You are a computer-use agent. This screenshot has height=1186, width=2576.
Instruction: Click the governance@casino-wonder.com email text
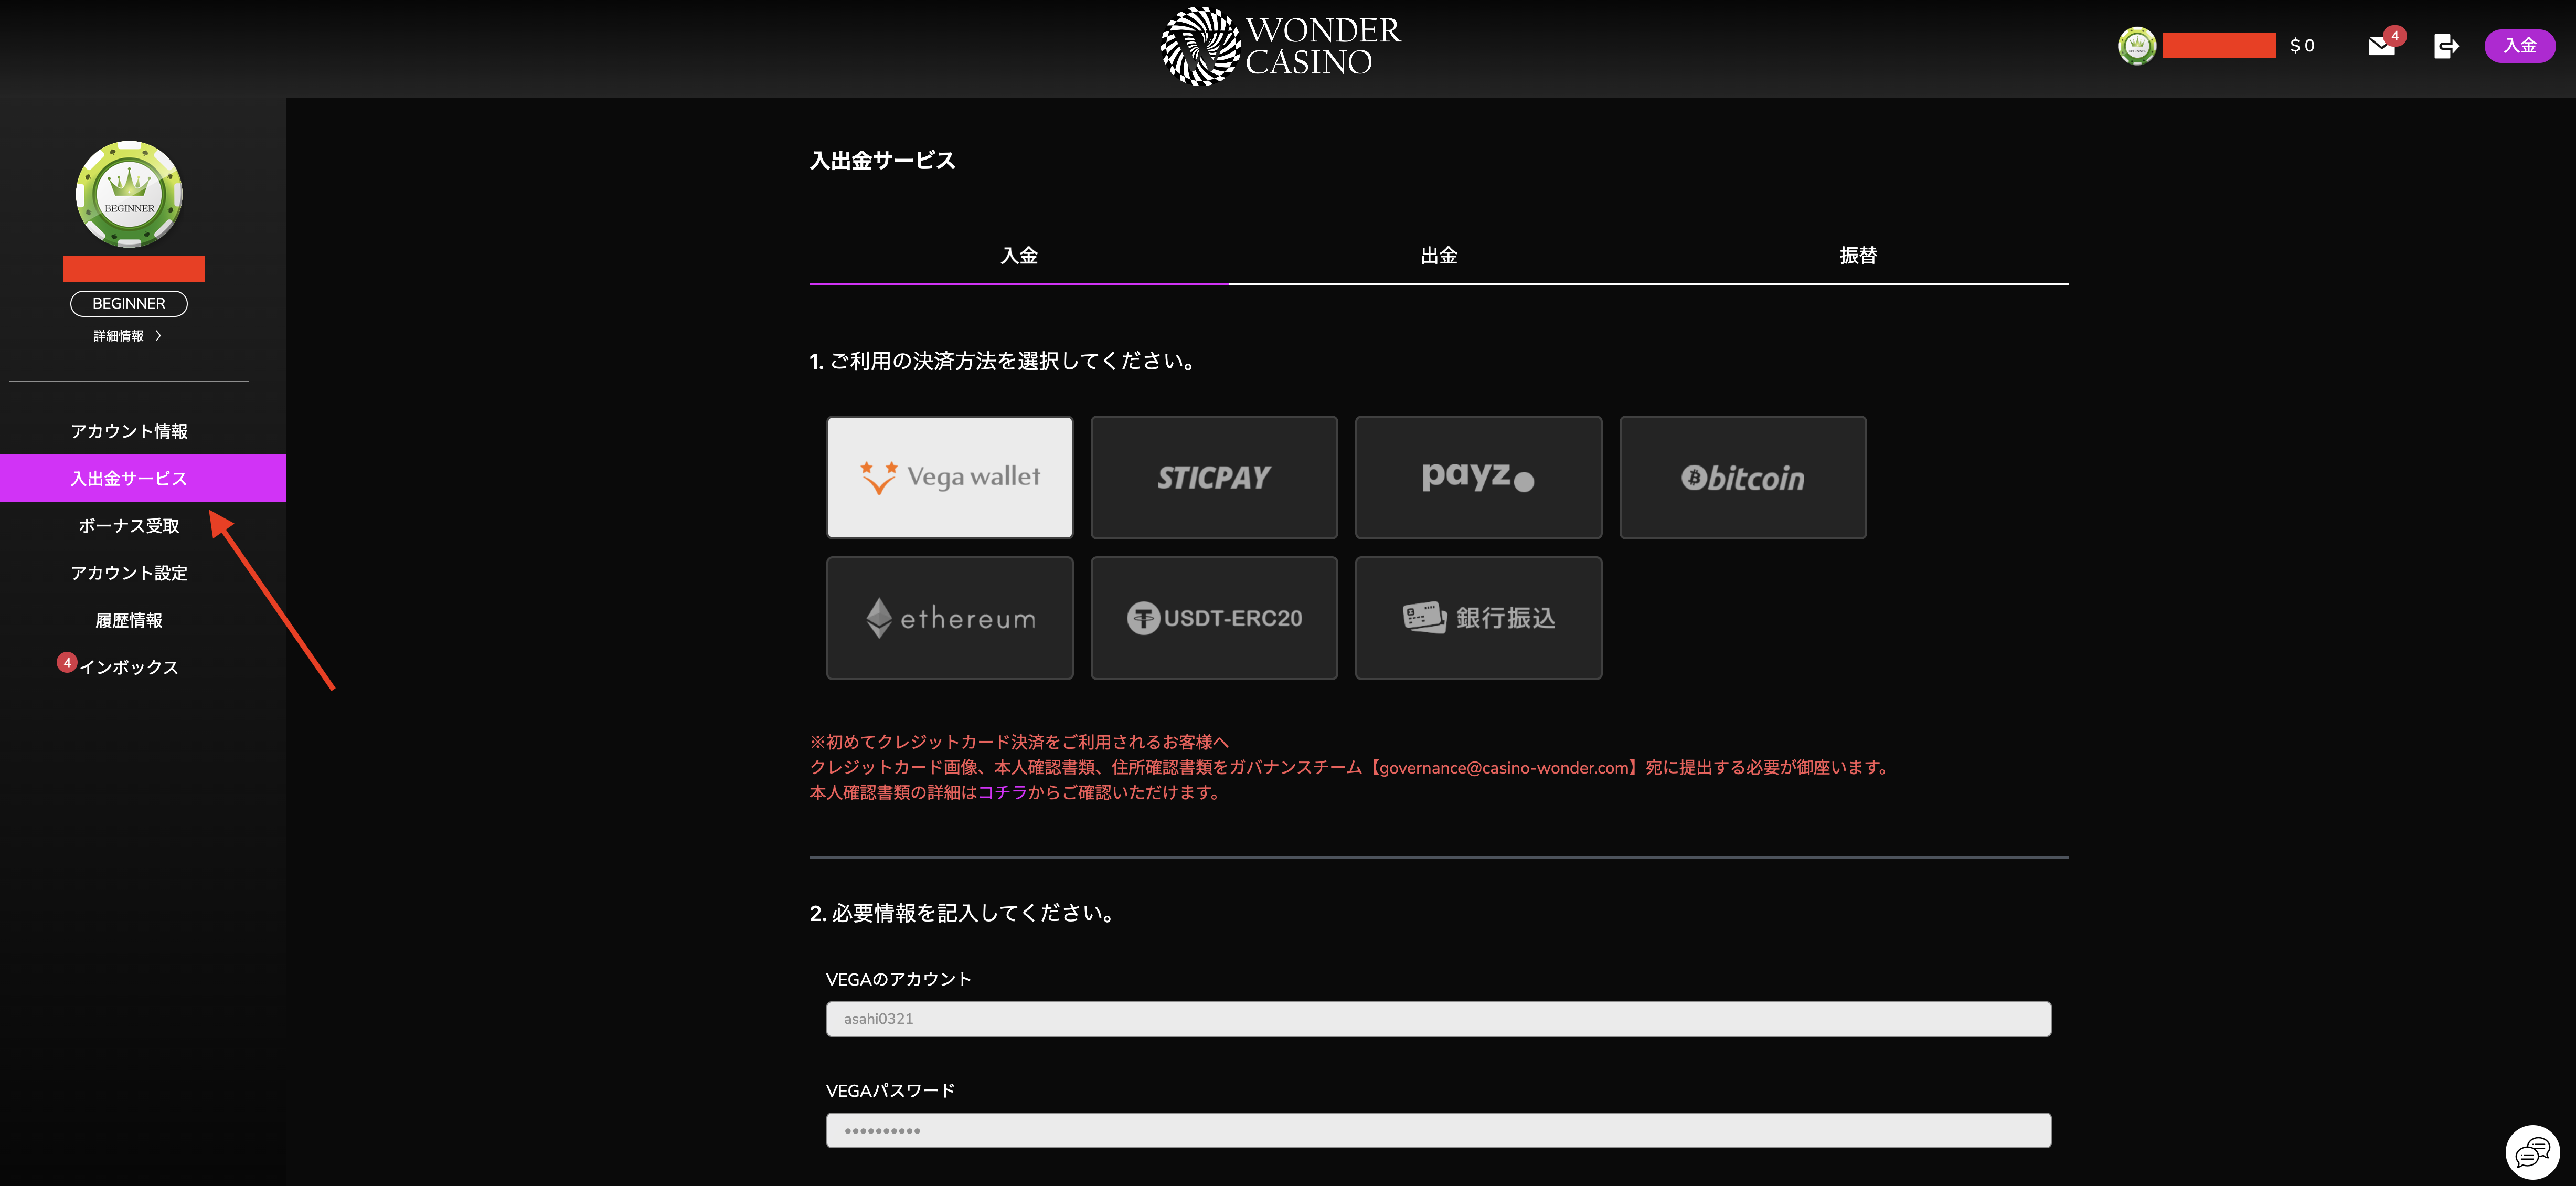coord(1504,768)
